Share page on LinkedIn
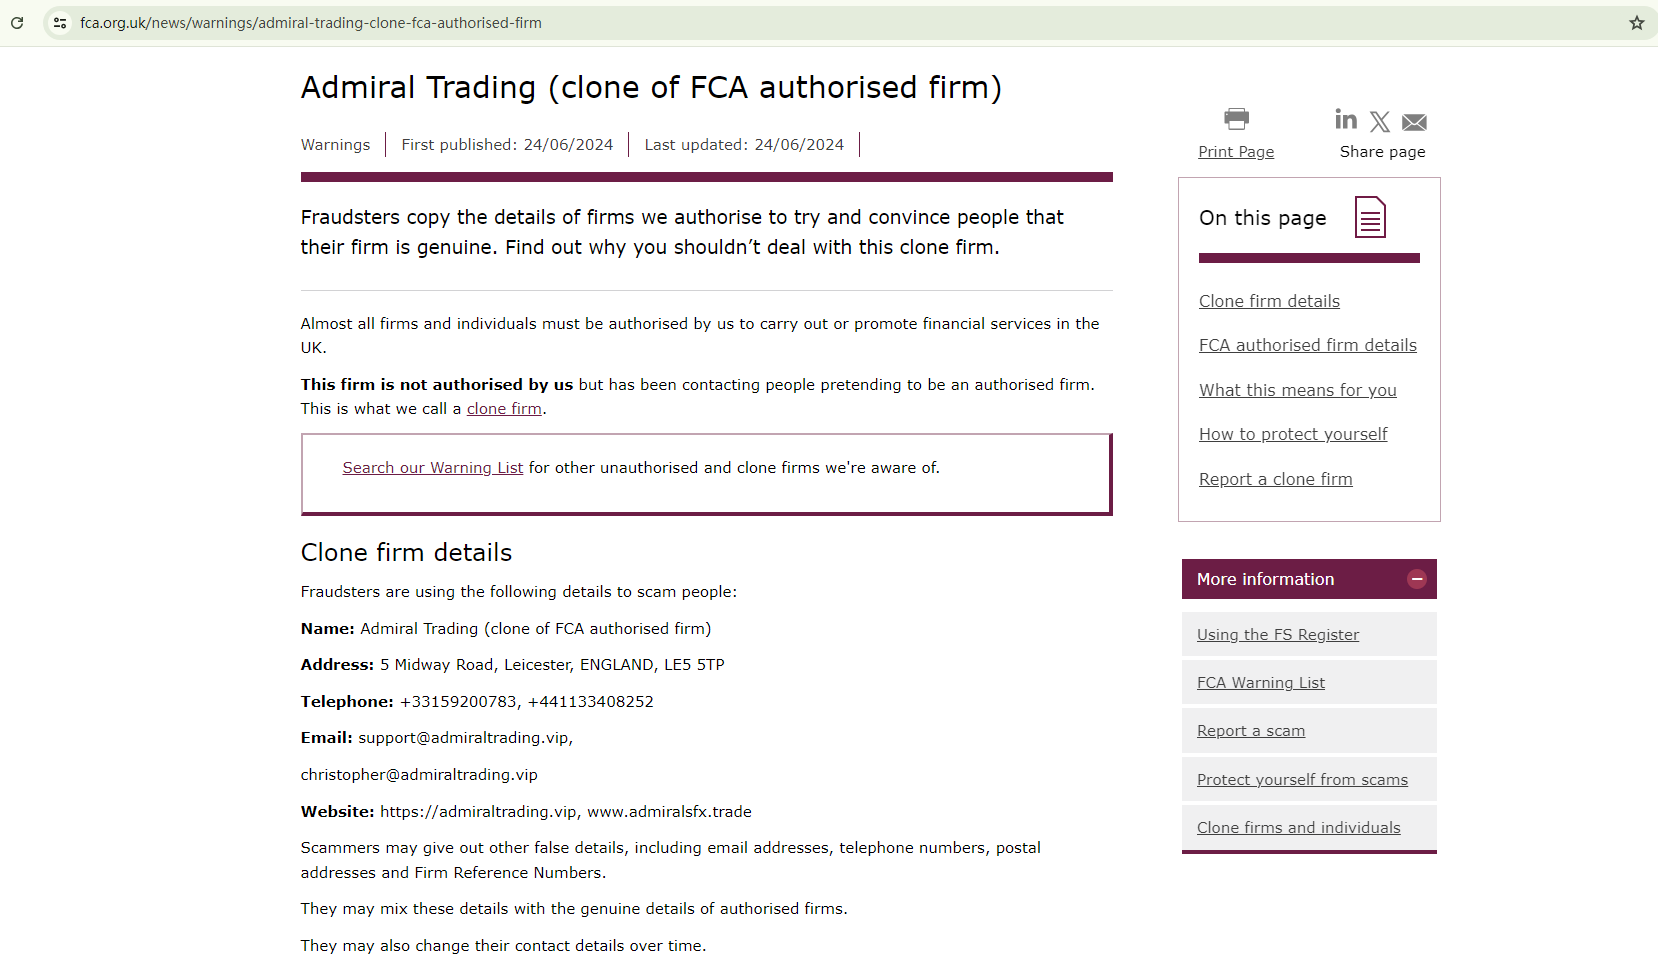Image resolution: width=1658 pixels, height=966 pixels. click(x=1346, y=120)
